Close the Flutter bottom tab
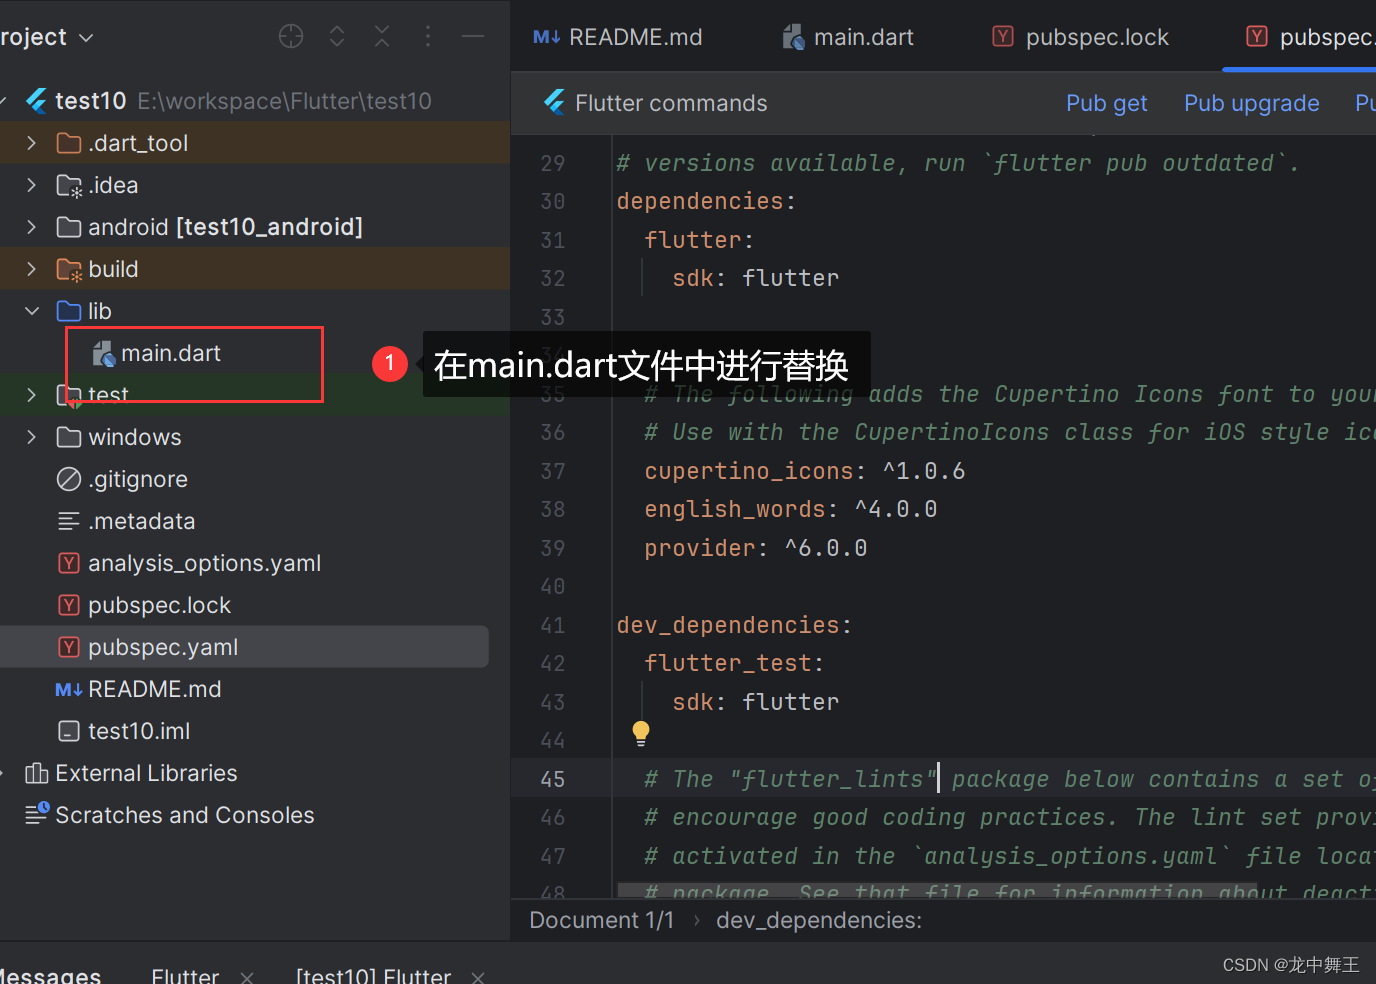Viewport: 1376px width, 984px height. pyautogui.click(x=247, y=977)
